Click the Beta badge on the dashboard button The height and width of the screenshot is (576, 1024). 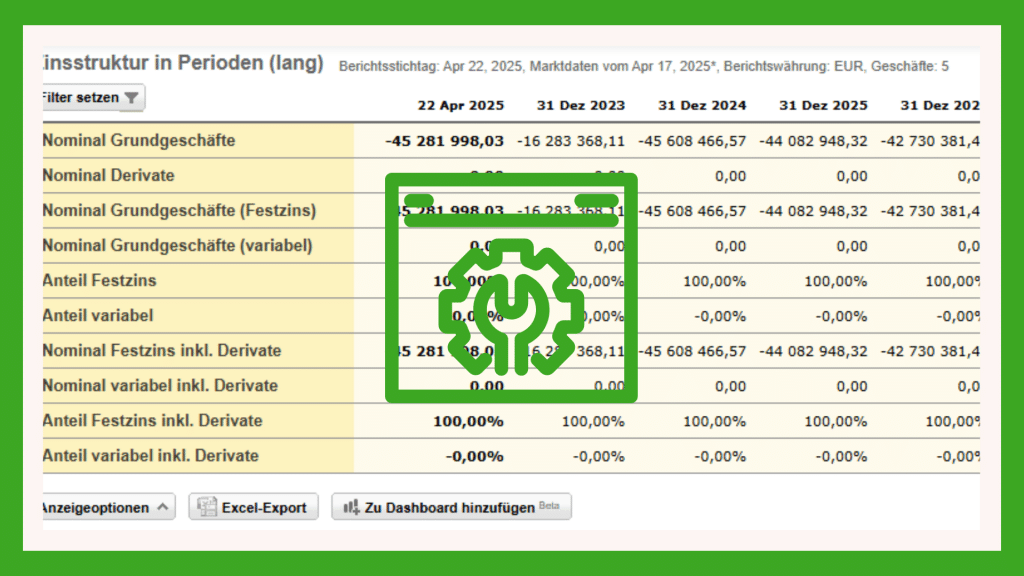(549, 506)
